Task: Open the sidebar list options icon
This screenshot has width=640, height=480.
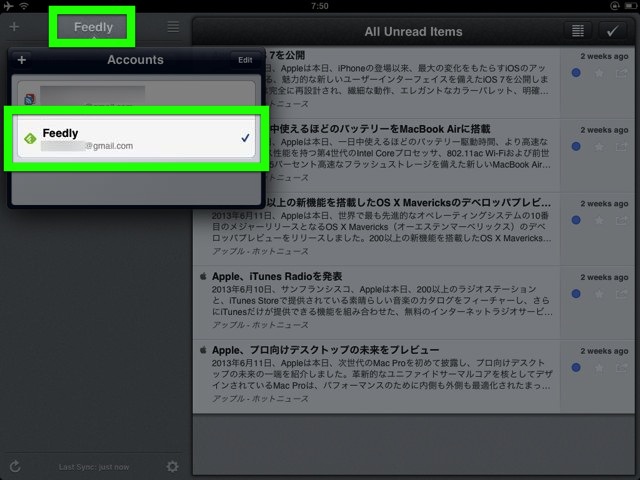Action: pyautogui.click(x=173, y=27)
